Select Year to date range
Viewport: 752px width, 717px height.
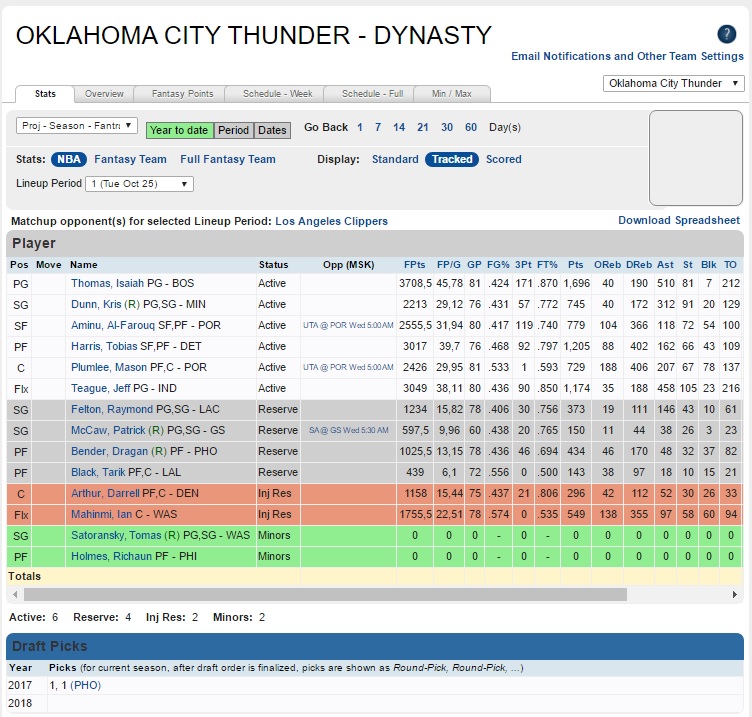(179, 130)
